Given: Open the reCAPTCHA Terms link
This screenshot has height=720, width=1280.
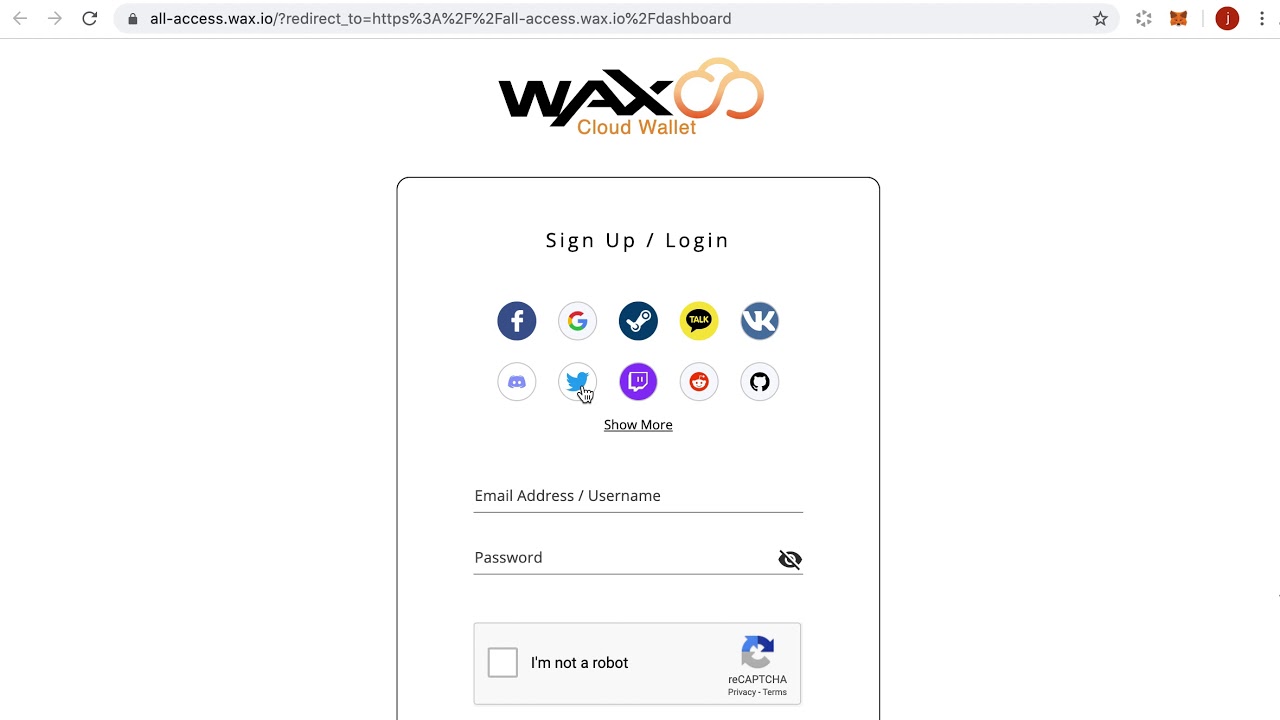Looking at the screenshot, I should pyautogui.click(x=775, y=692).
